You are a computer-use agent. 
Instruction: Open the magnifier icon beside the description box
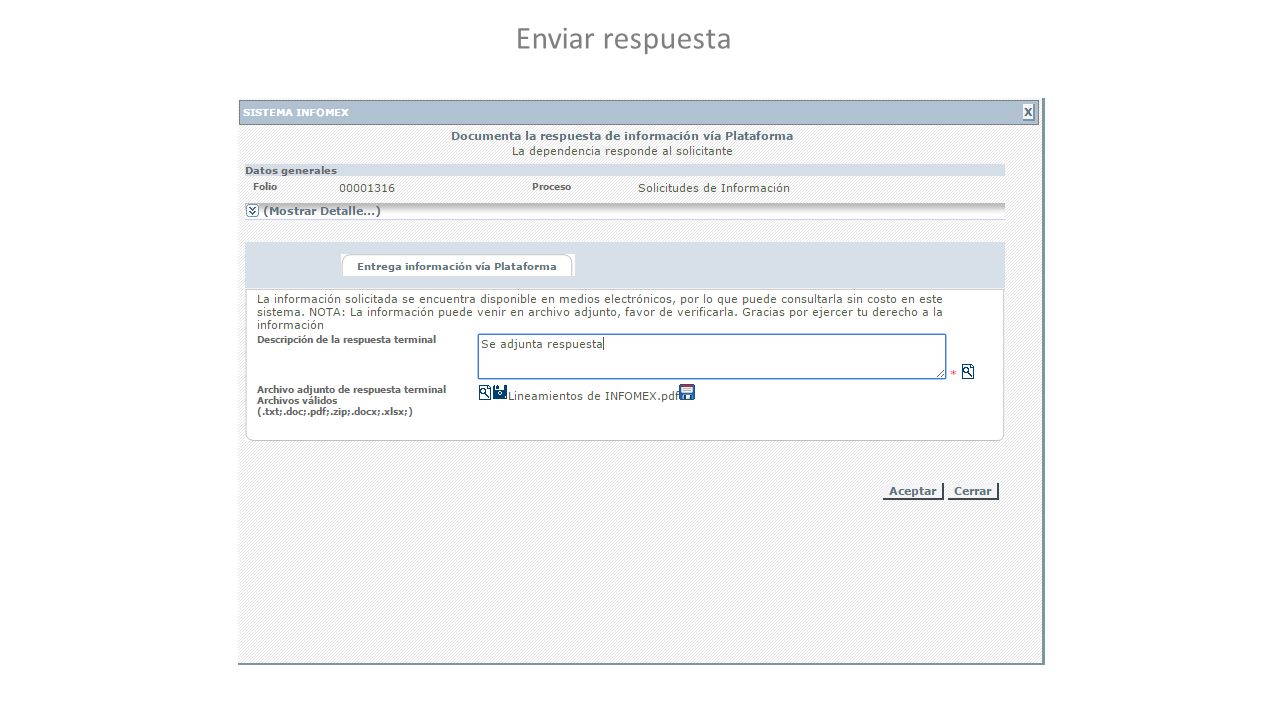968,372
